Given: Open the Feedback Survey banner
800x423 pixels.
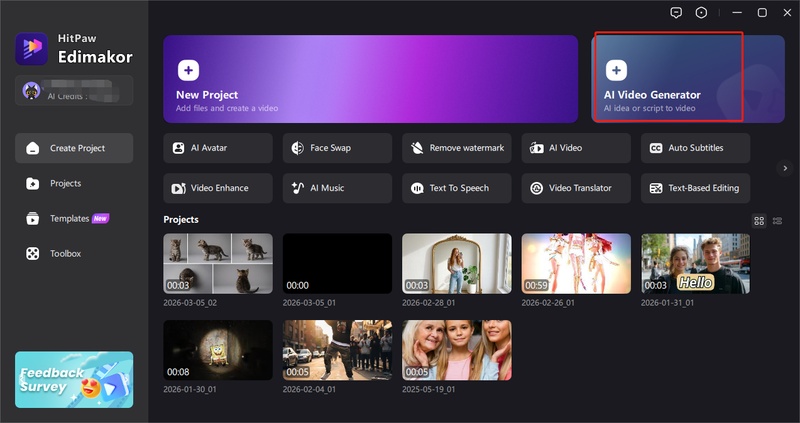Looking at the screenshot, I should [74, 380].
